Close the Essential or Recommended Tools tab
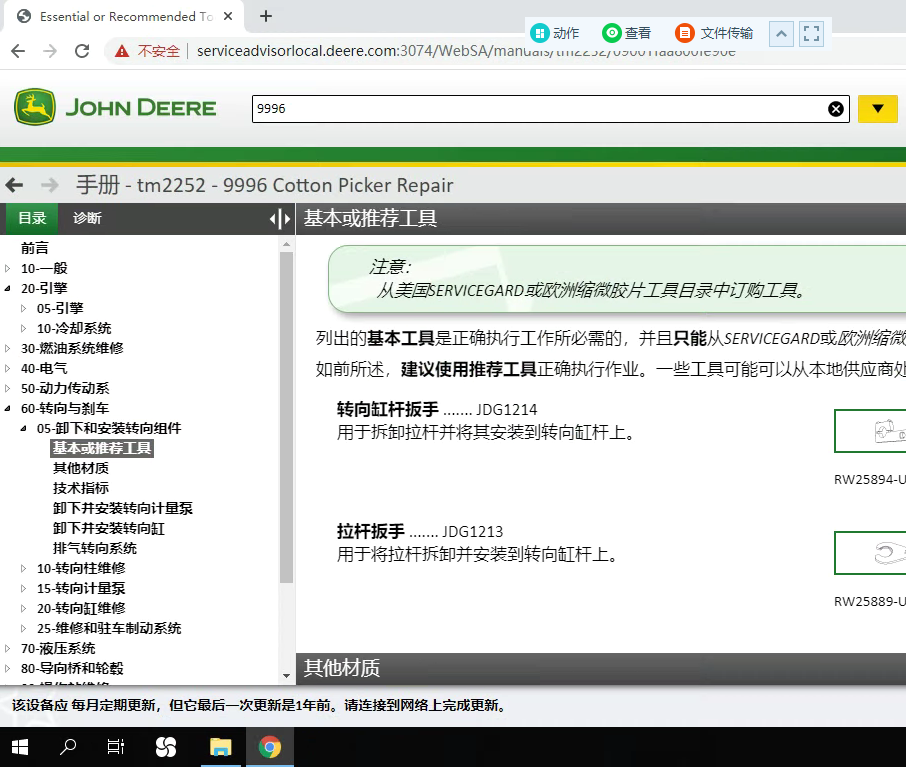The image size is (906, 767). (x=228, y=16)
